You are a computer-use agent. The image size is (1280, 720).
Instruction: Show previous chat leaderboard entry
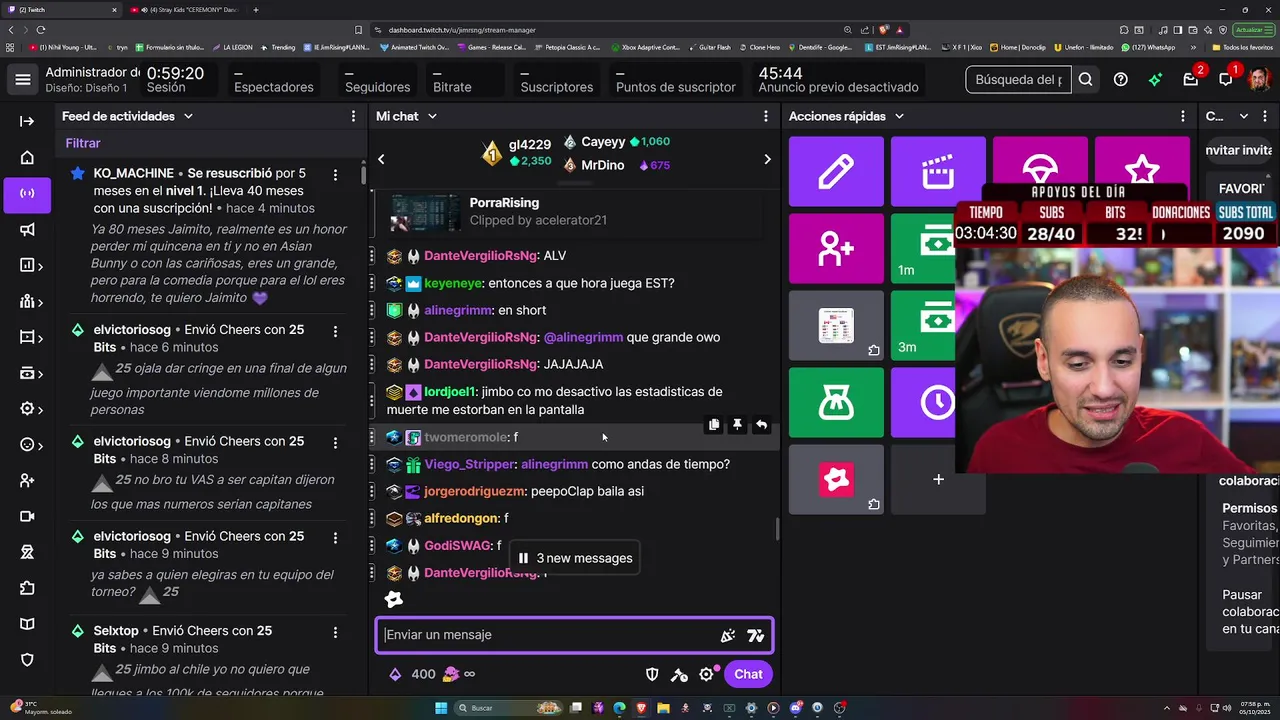(x=381, y=159)
